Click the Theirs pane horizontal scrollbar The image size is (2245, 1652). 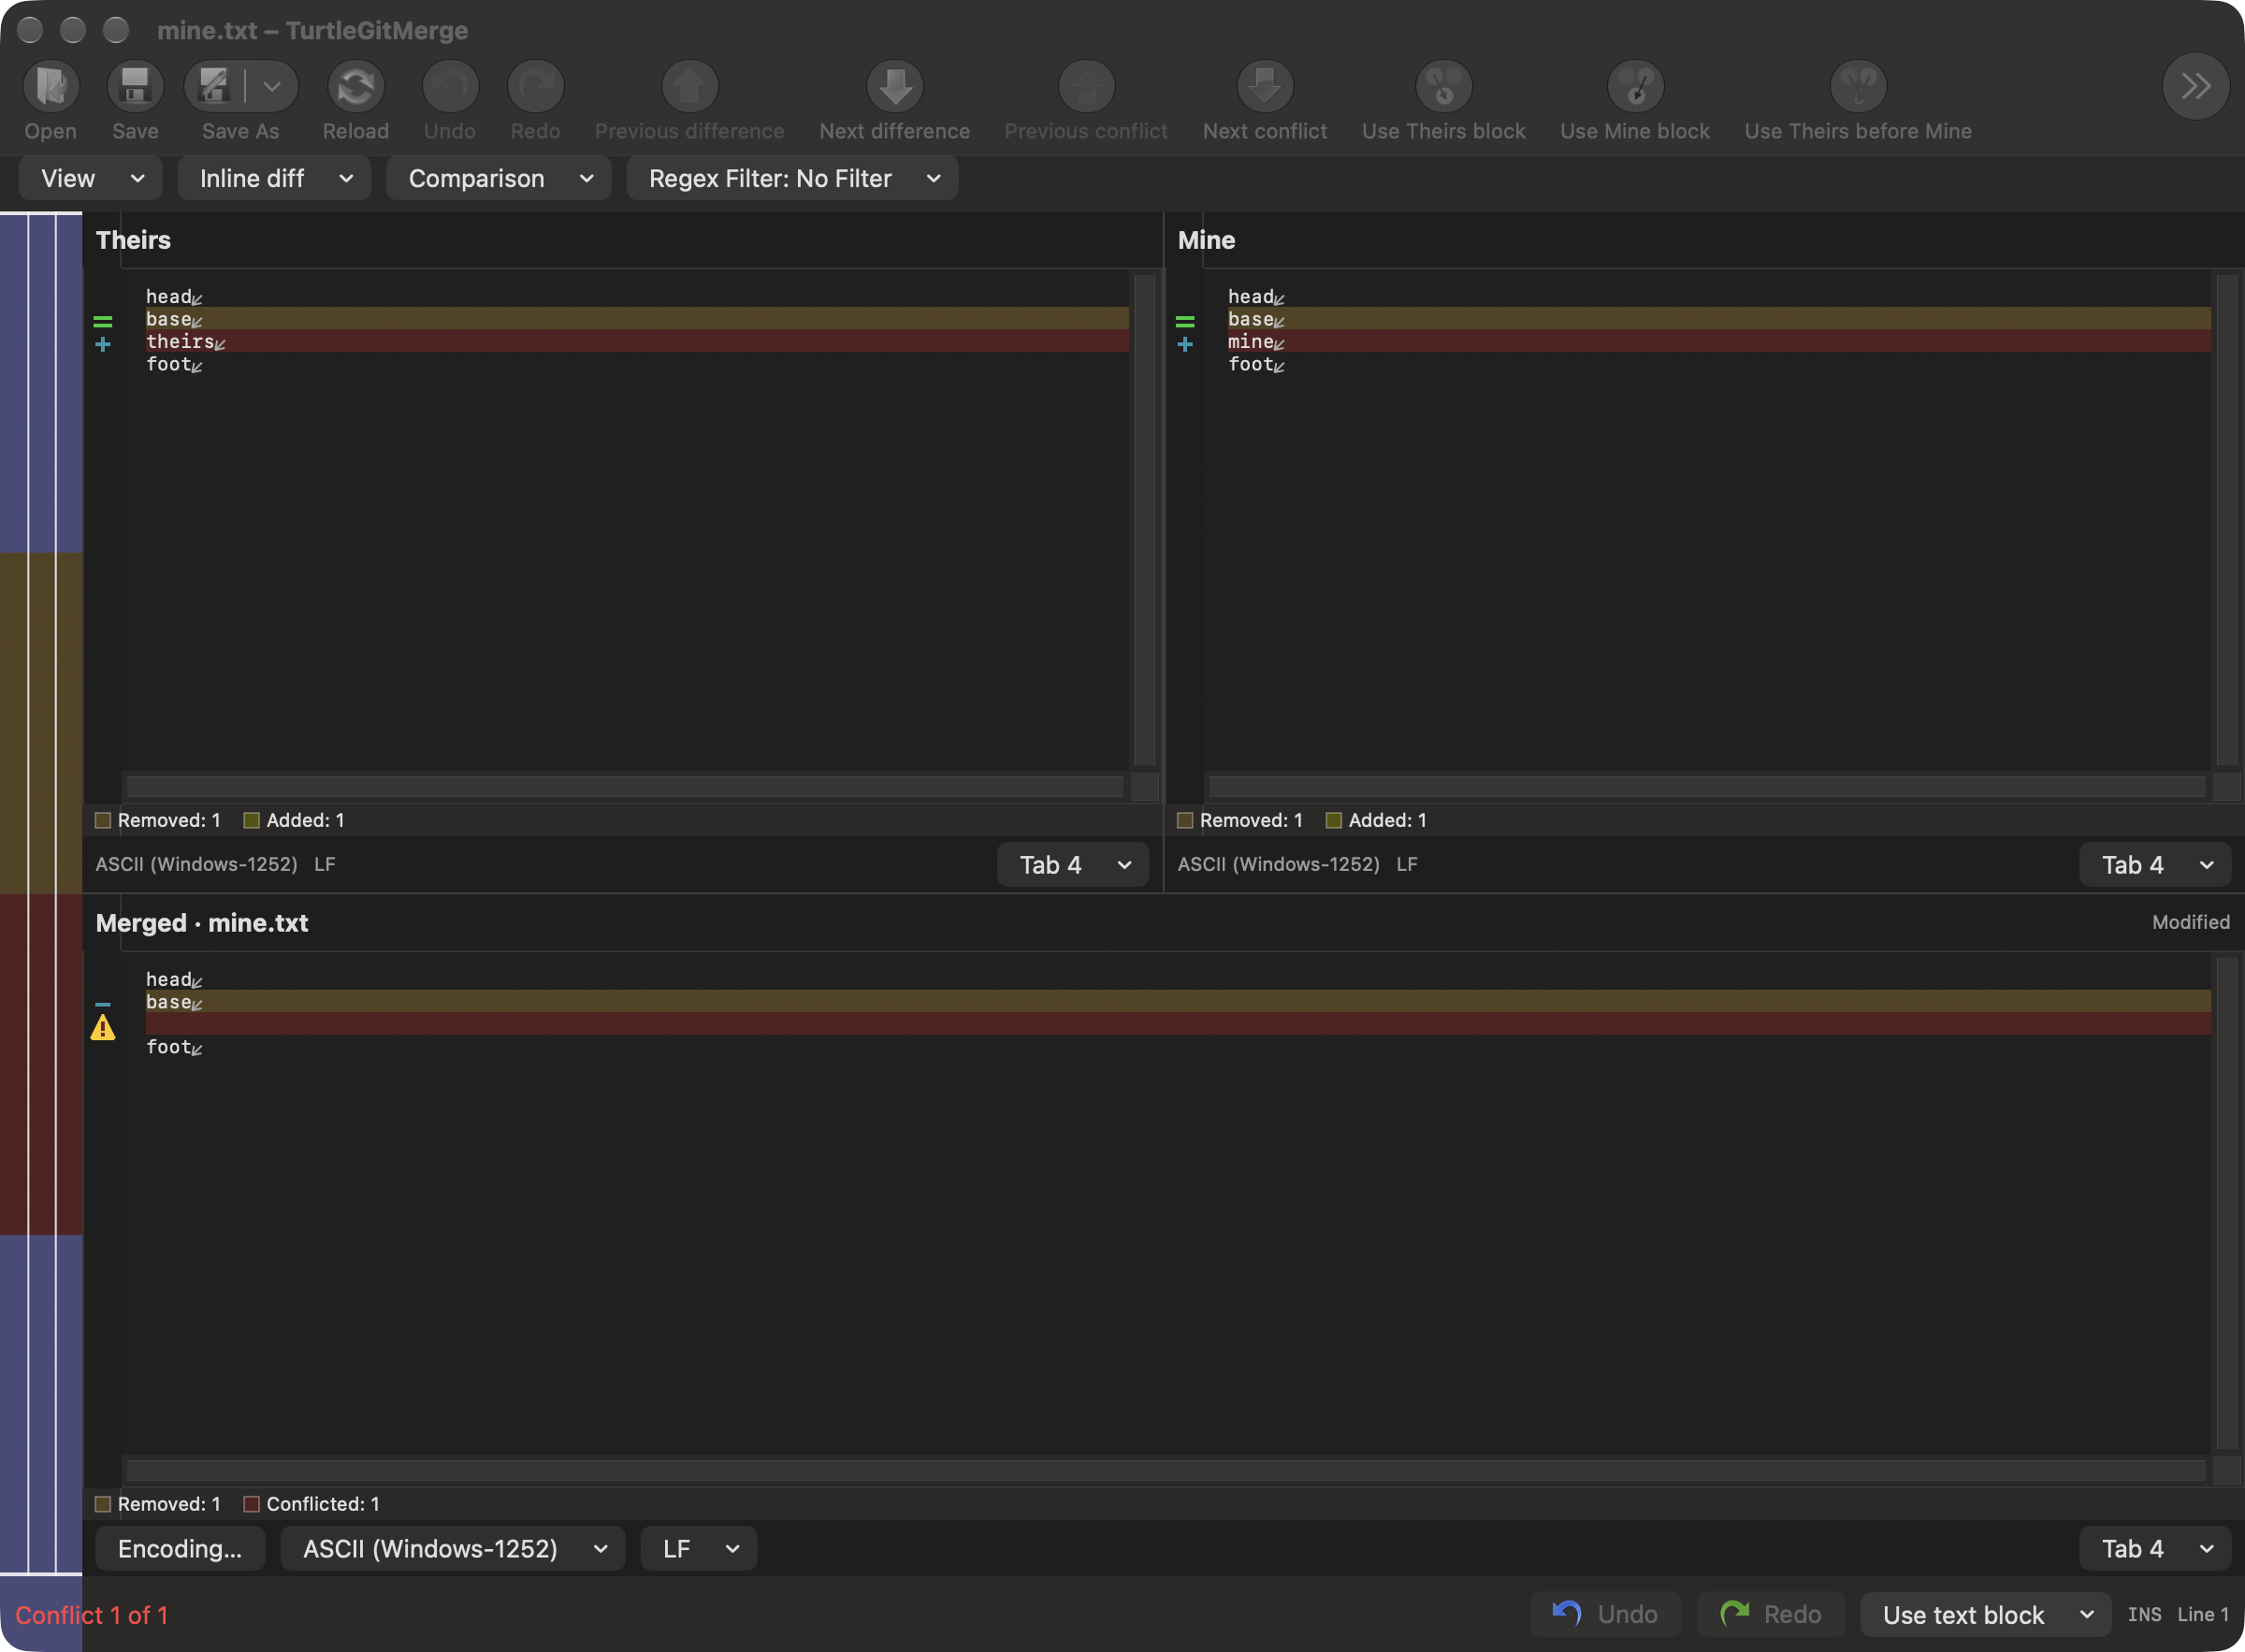(625, 788)
